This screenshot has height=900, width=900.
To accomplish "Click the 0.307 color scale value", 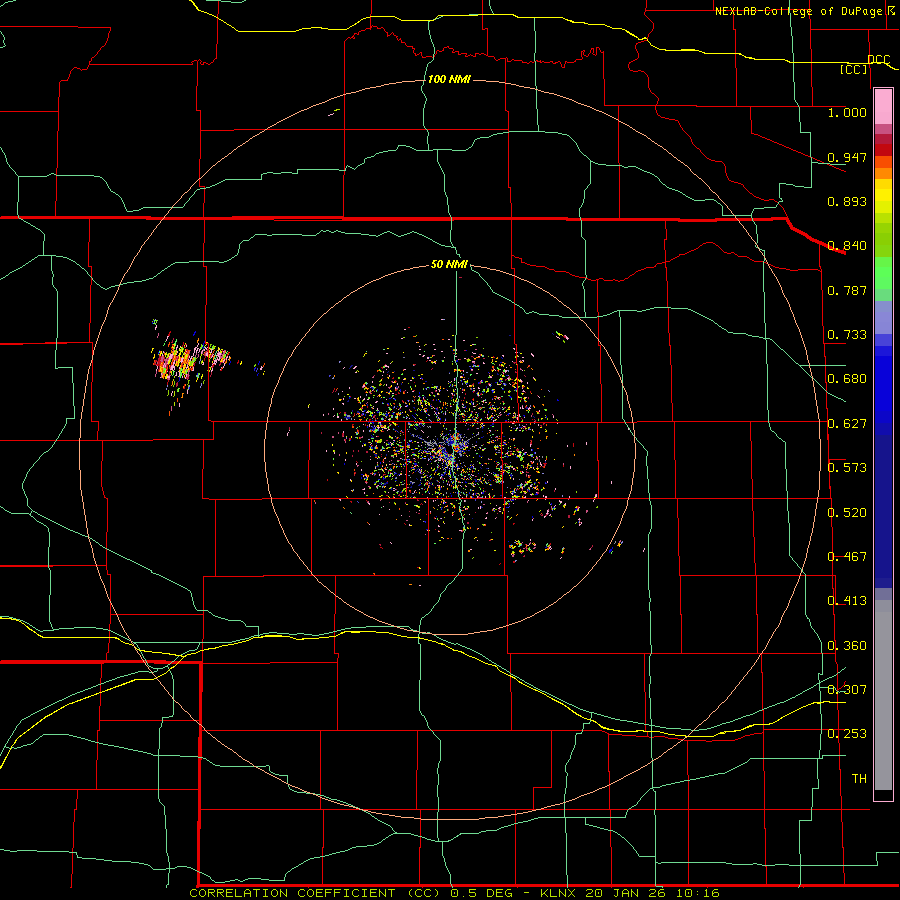I will (847, 690).
